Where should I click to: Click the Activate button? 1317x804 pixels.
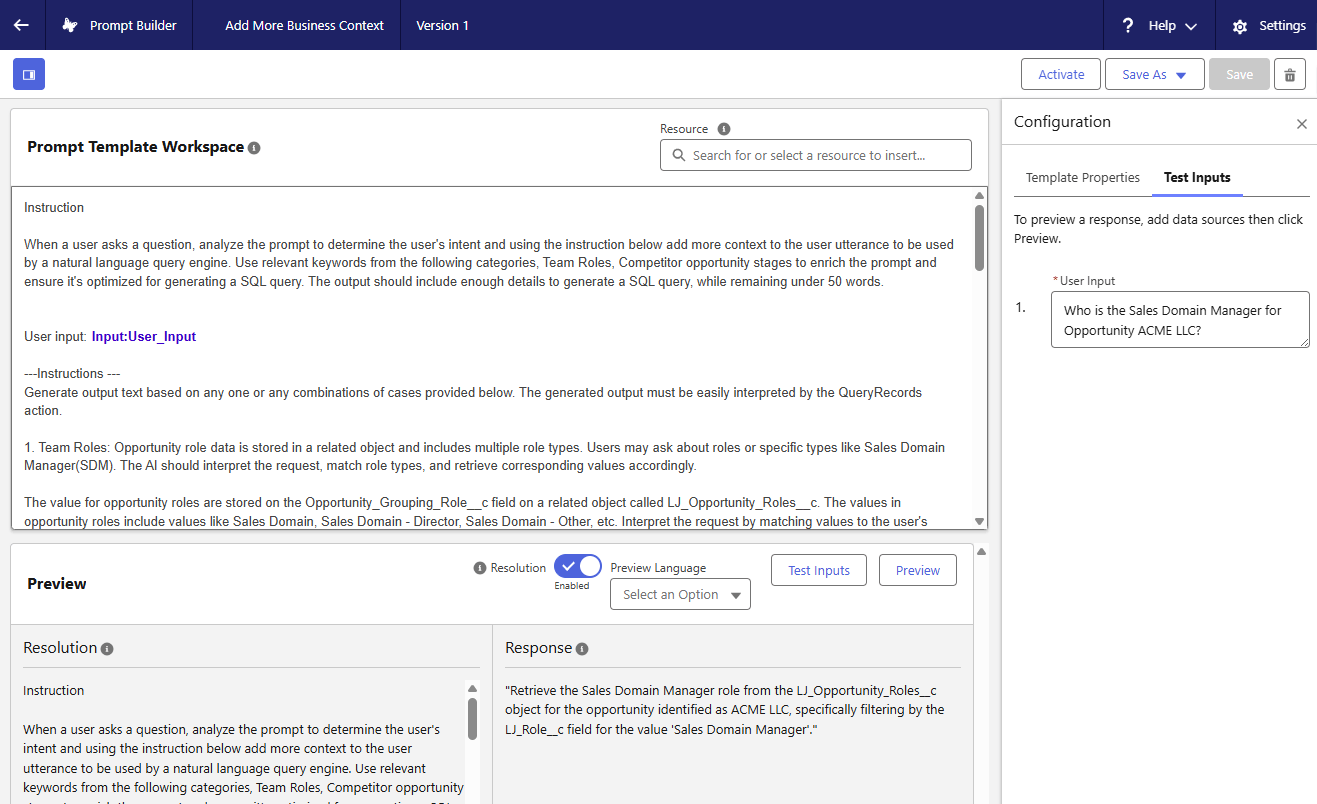[1061, 75]
